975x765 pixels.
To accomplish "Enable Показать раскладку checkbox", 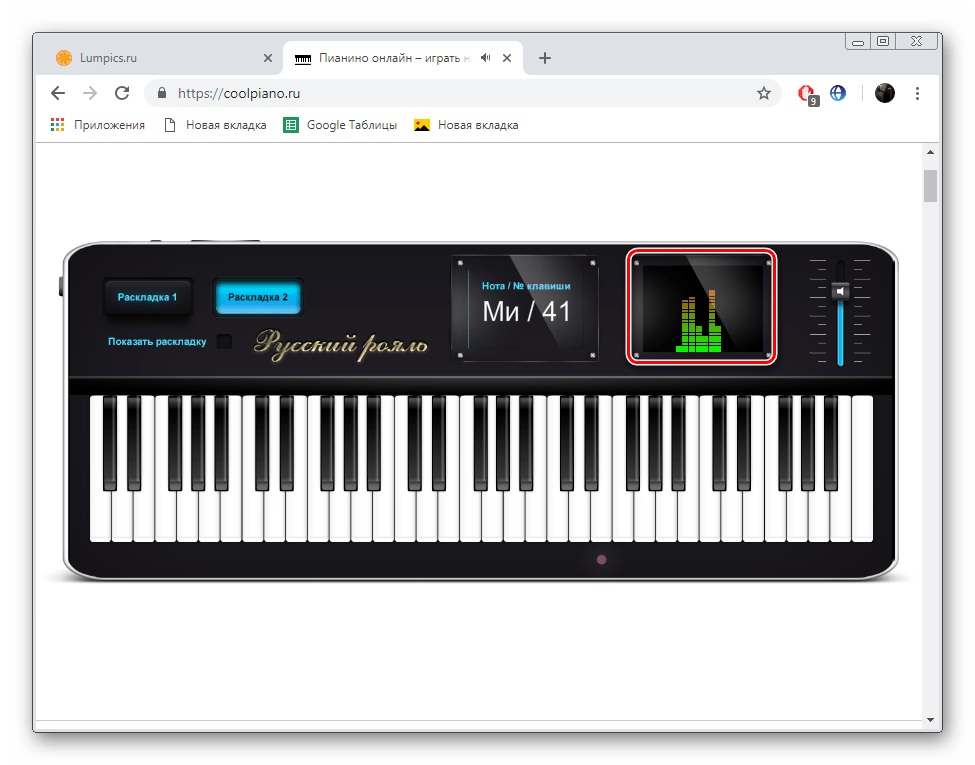I will pos(224,341).
